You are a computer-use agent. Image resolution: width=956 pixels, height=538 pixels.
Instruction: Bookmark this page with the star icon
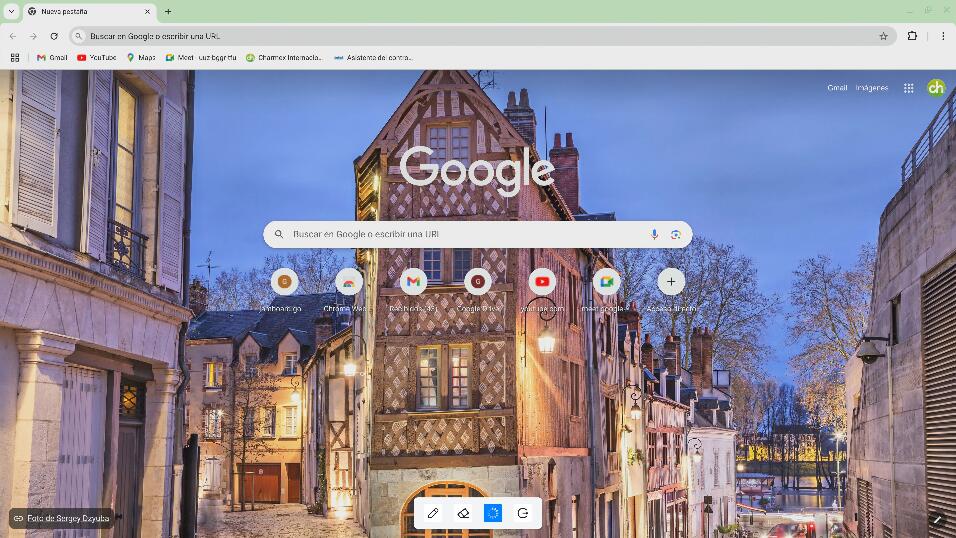pos(883,36)
